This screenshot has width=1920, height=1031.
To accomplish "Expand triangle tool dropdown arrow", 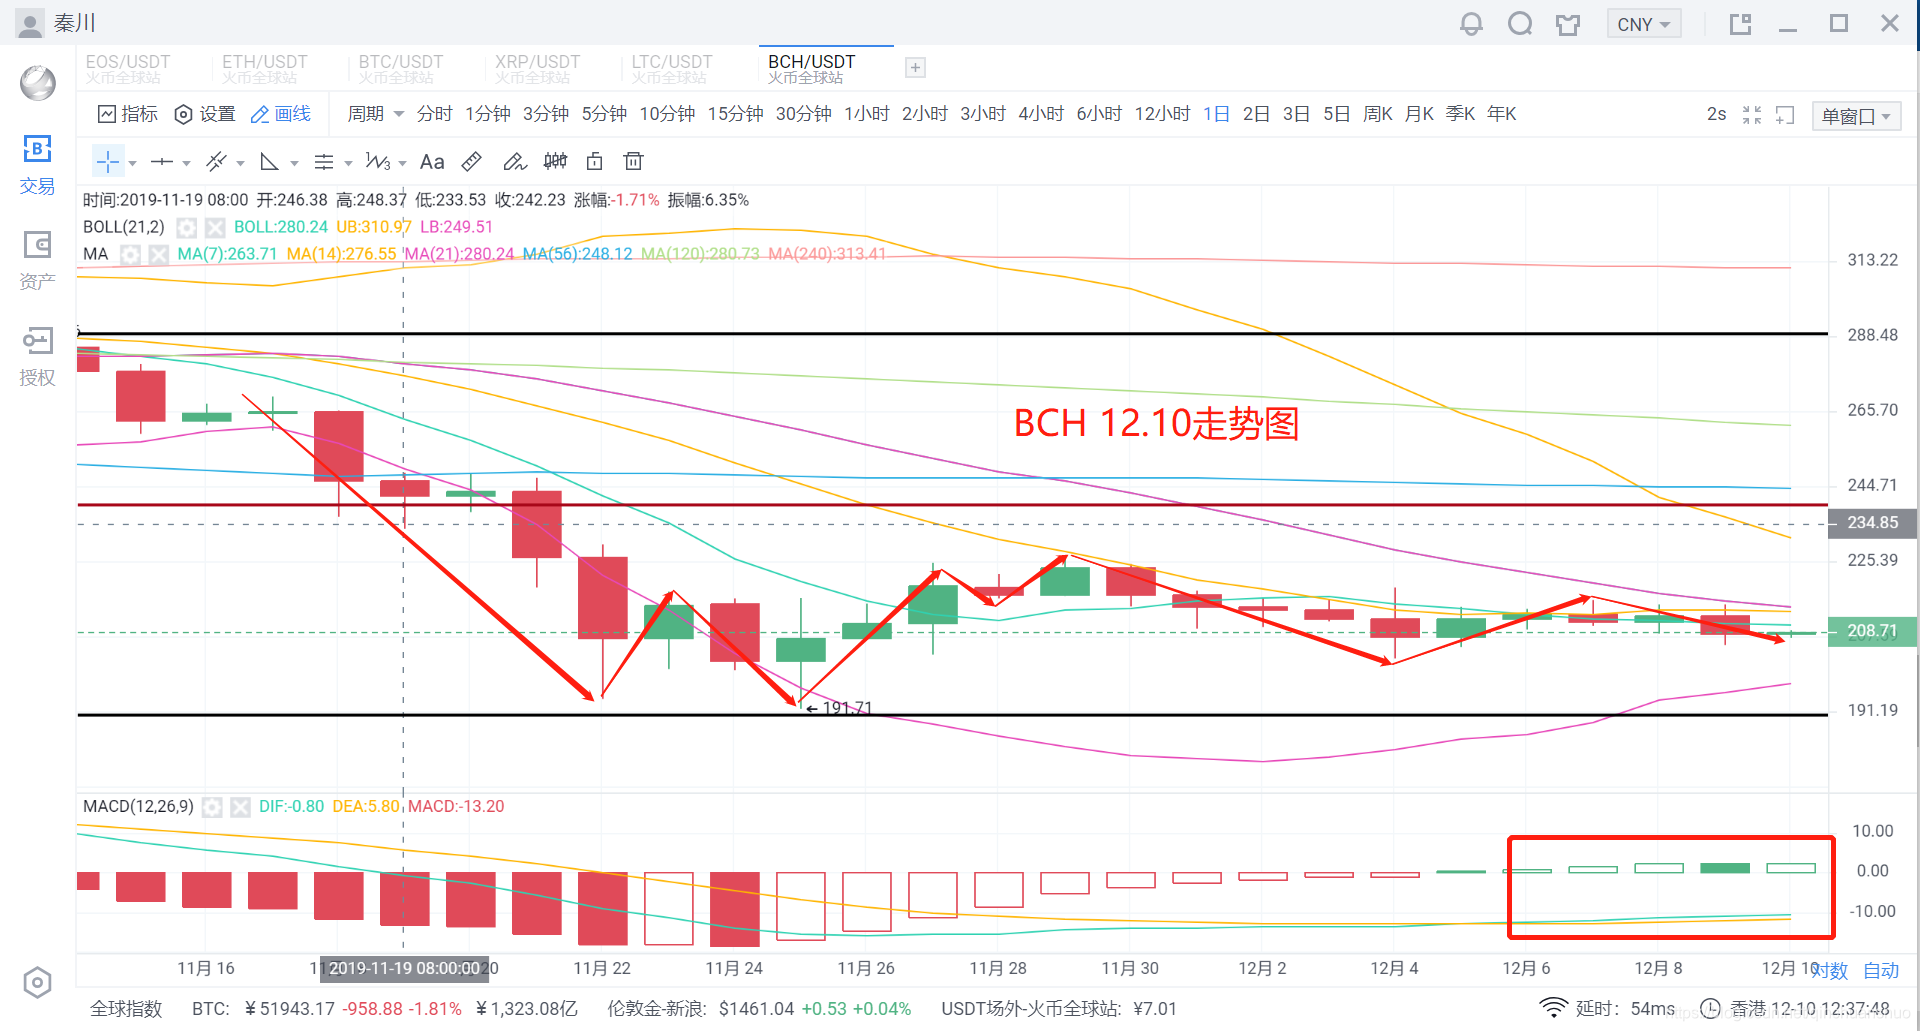I will click(294, 163).
